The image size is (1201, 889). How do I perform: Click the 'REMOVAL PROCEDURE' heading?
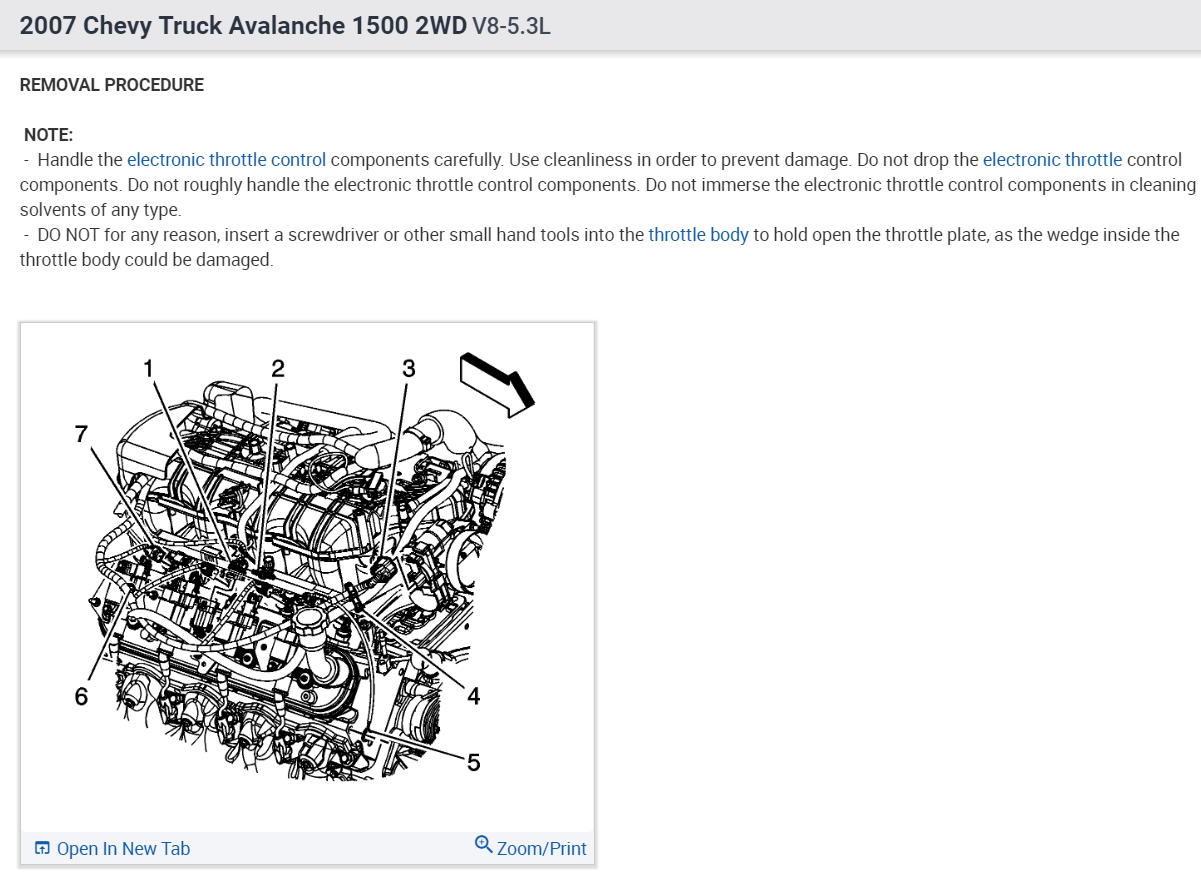112,85
